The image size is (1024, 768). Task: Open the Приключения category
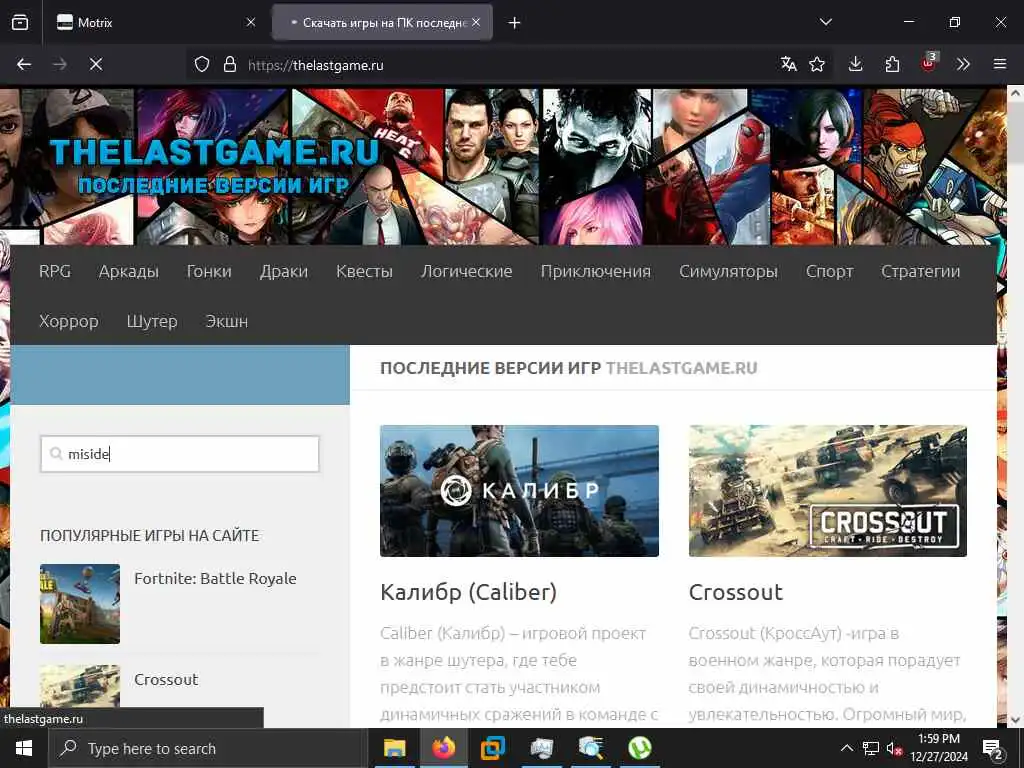(596, 271)
